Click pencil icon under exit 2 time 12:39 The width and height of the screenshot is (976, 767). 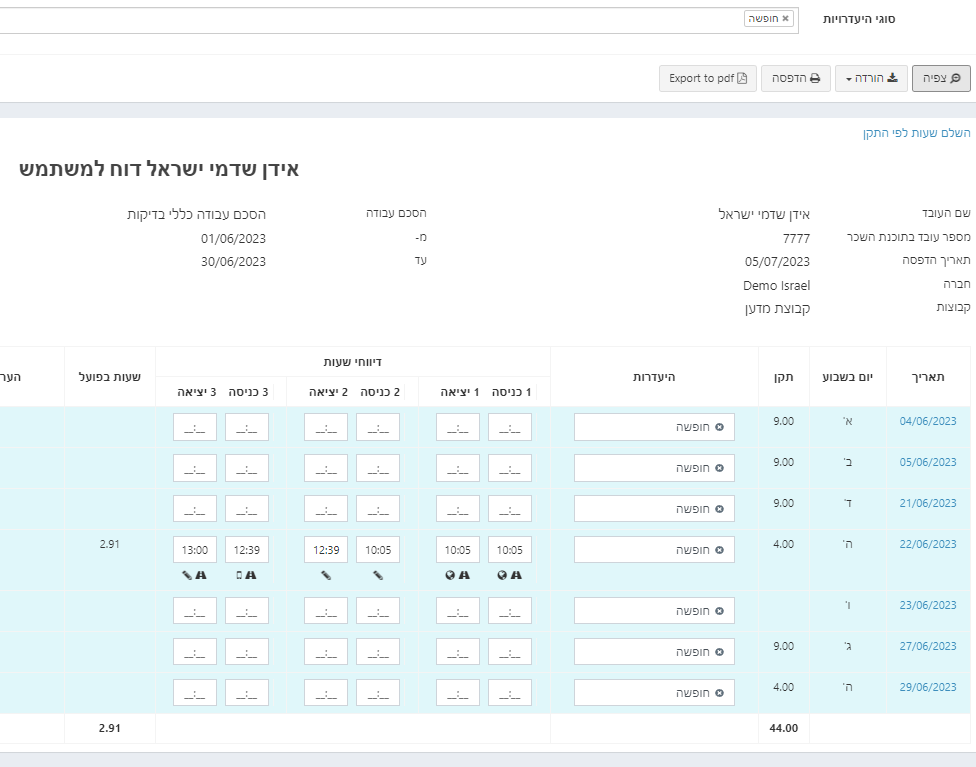click(x=326, y=575)
